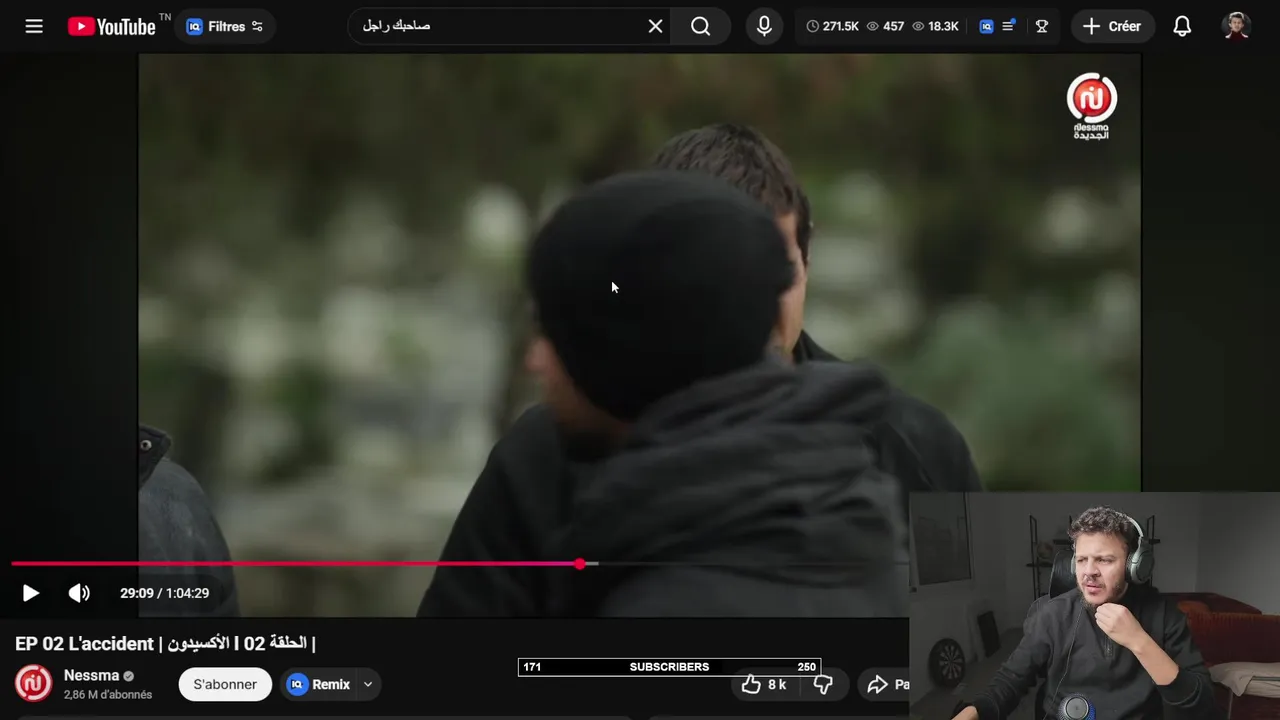
Task: Open Nessma channel avatar
Action: pos(33,684)
